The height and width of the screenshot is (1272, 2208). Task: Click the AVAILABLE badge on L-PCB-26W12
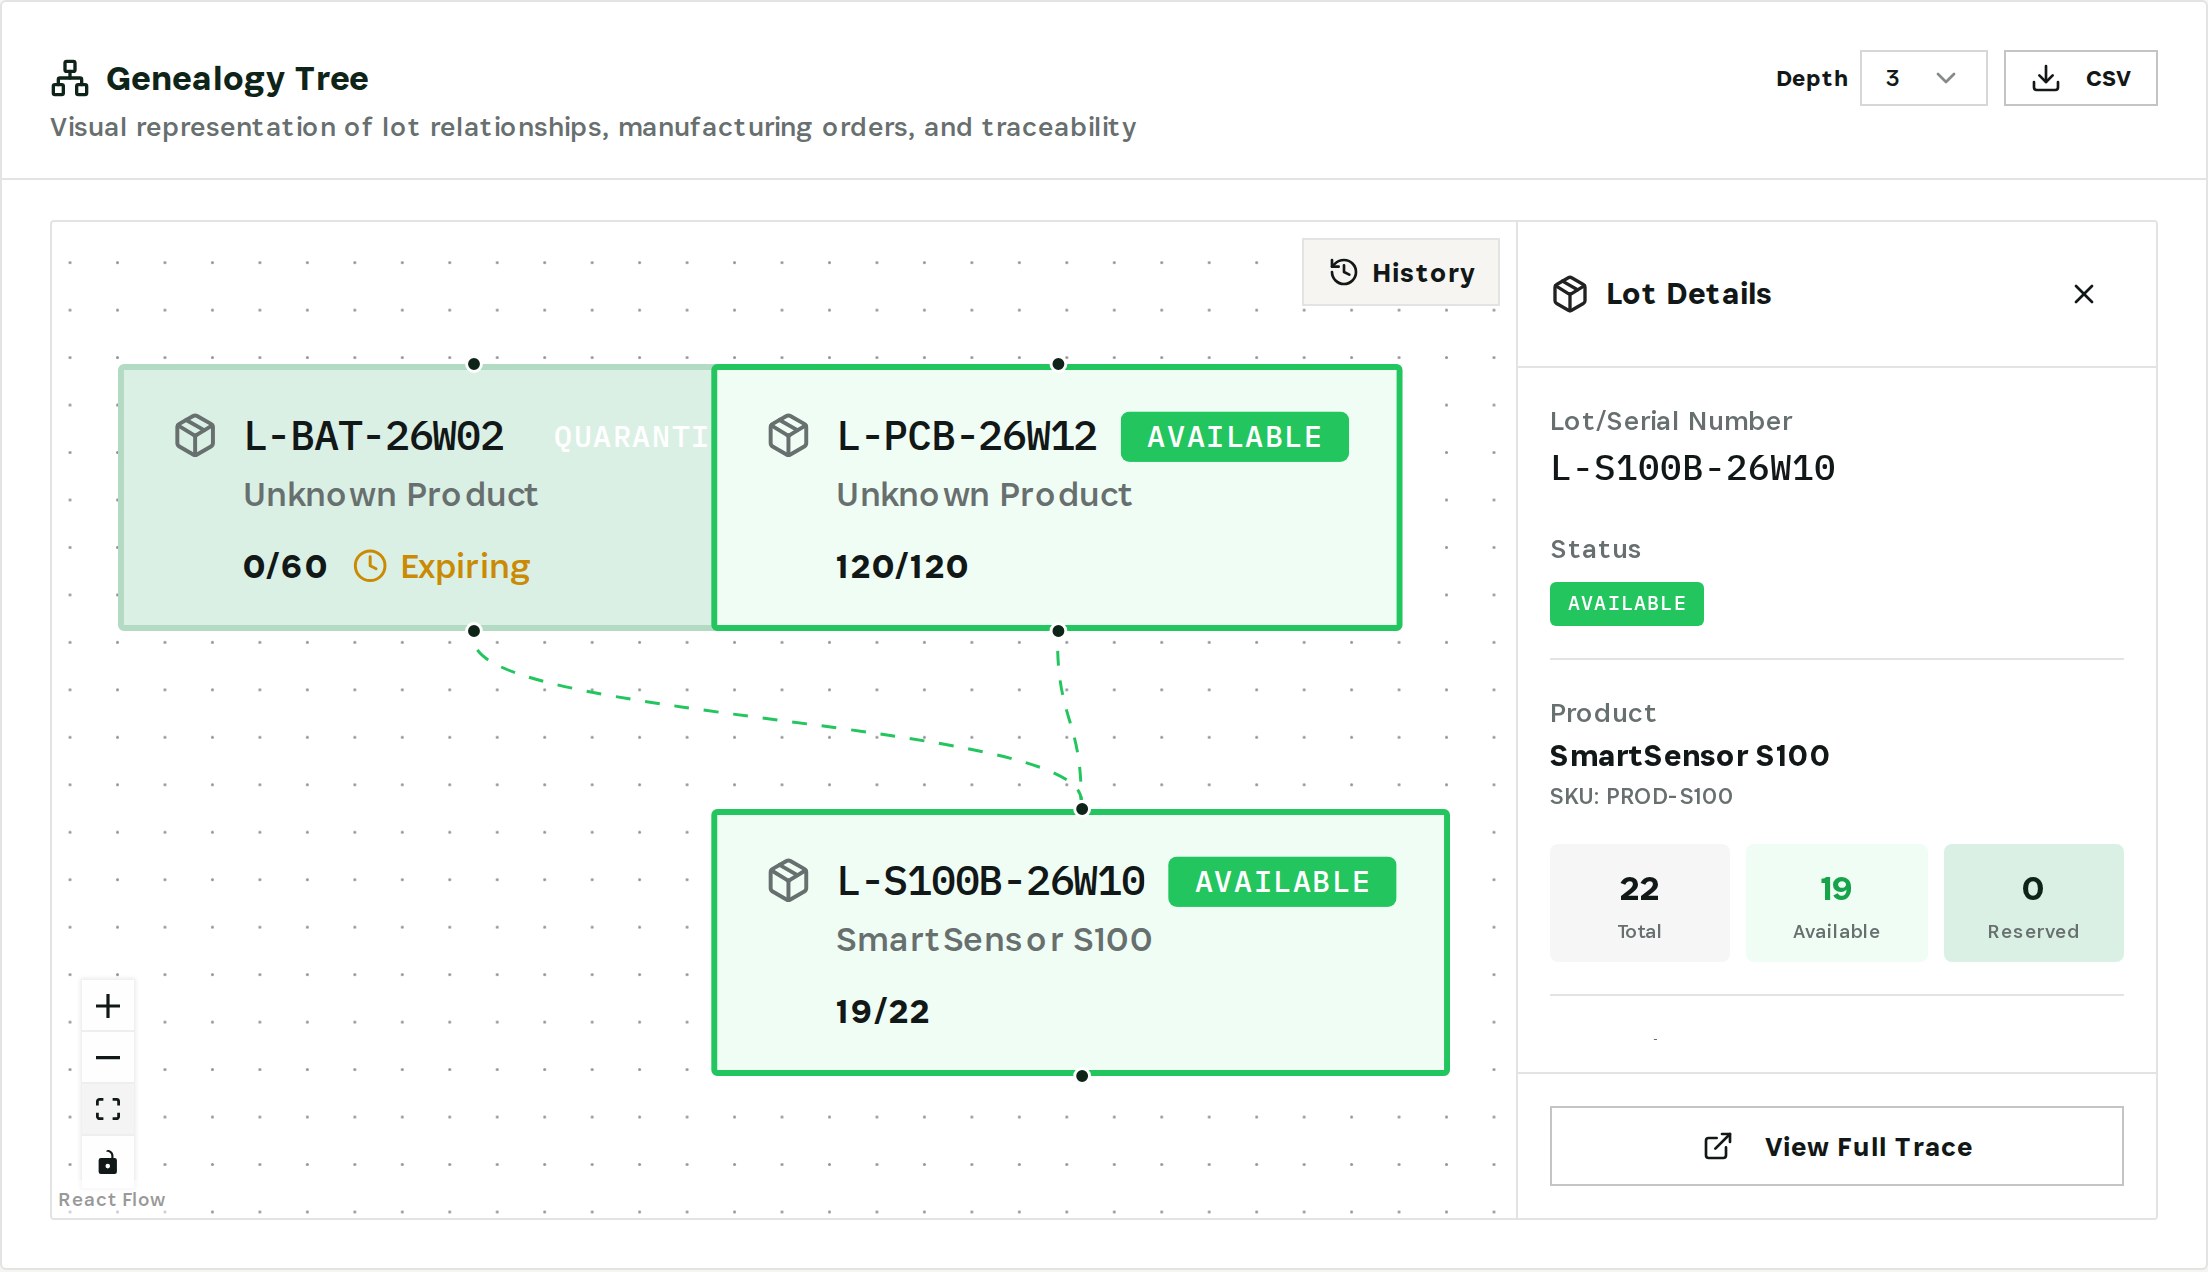coord(1234,437)
